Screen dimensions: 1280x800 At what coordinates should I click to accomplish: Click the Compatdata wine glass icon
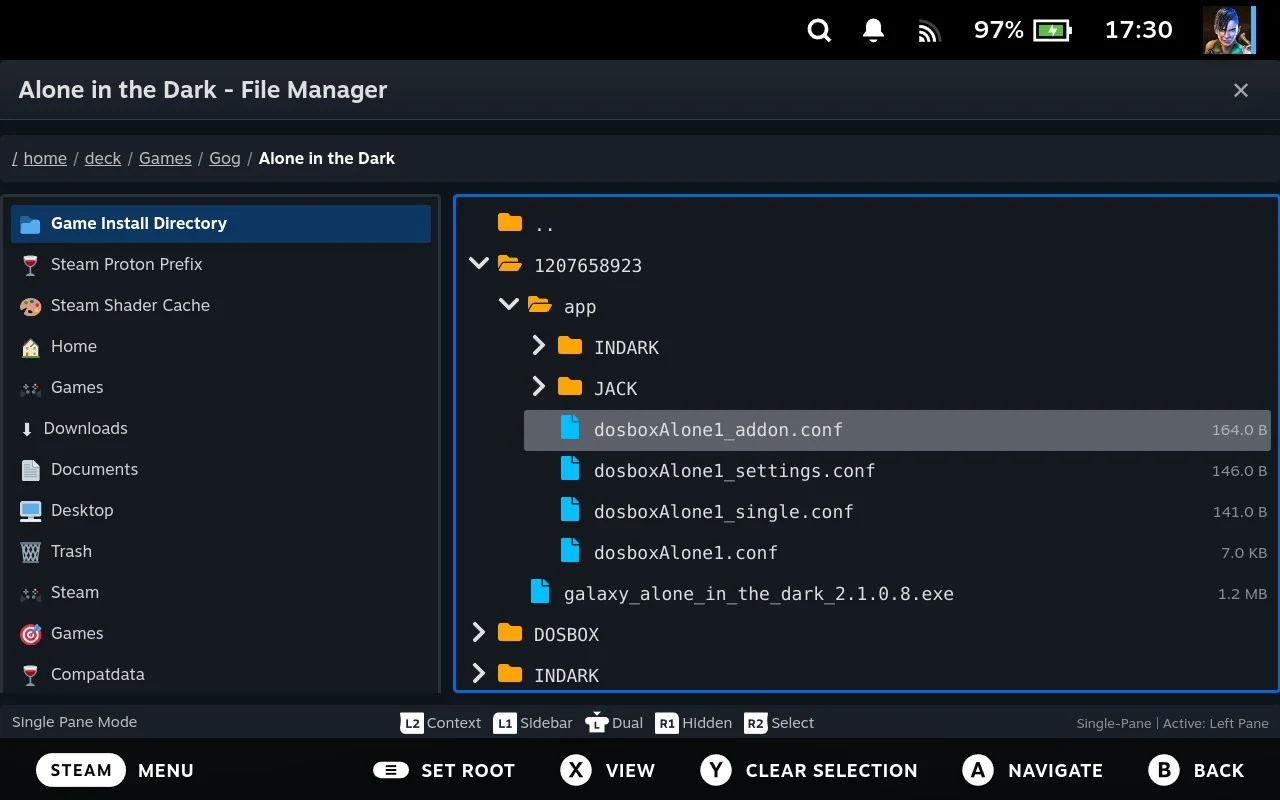(31, 675)
